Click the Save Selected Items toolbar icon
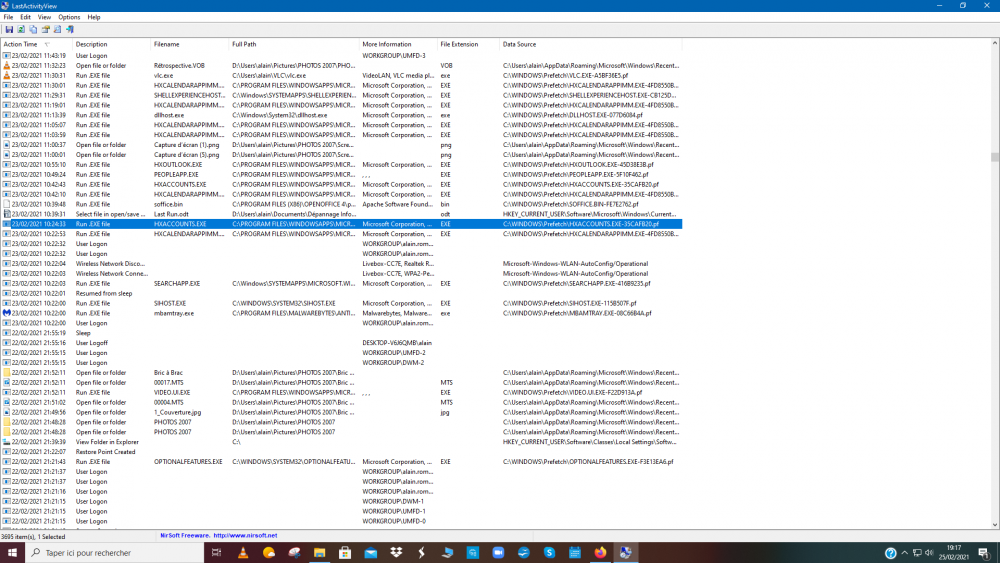Image resolution: width=1000 pixels, height=563 pixels. click(9, 29)
